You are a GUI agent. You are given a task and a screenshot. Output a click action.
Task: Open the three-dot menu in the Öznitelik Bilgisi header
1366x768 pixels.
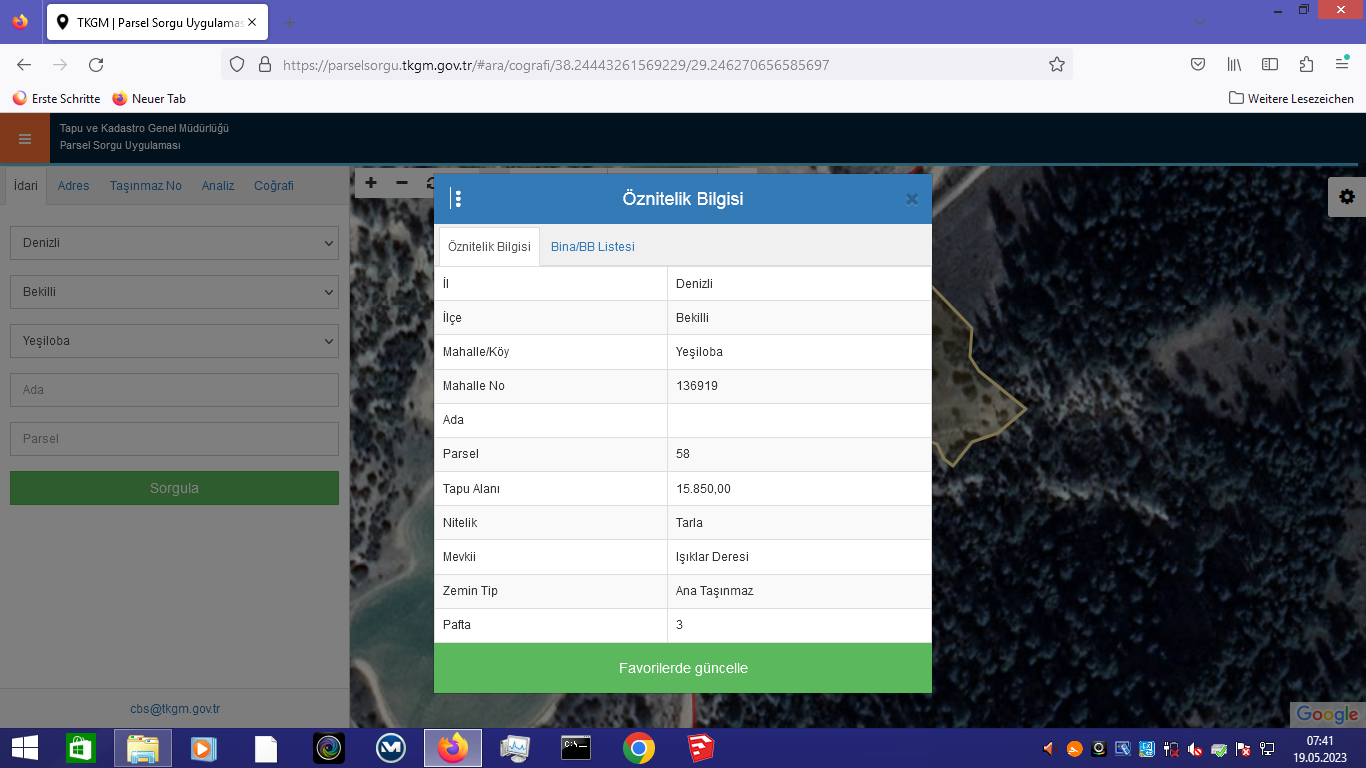457,199
